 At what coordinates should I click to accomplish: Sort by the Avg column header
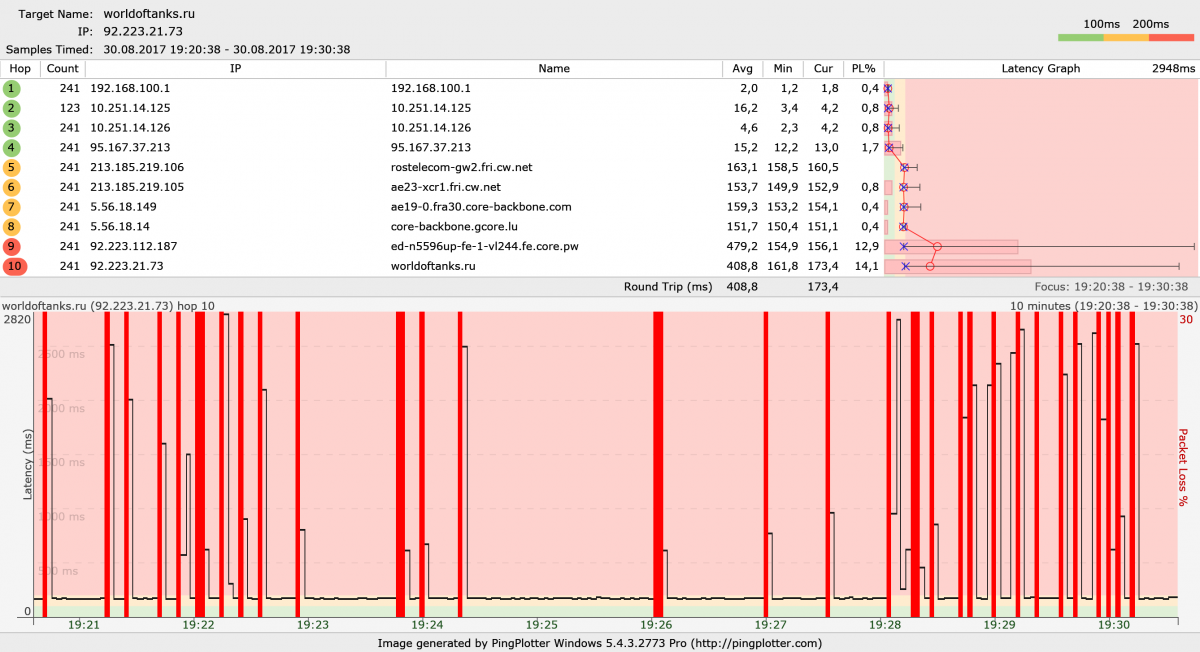742,69
